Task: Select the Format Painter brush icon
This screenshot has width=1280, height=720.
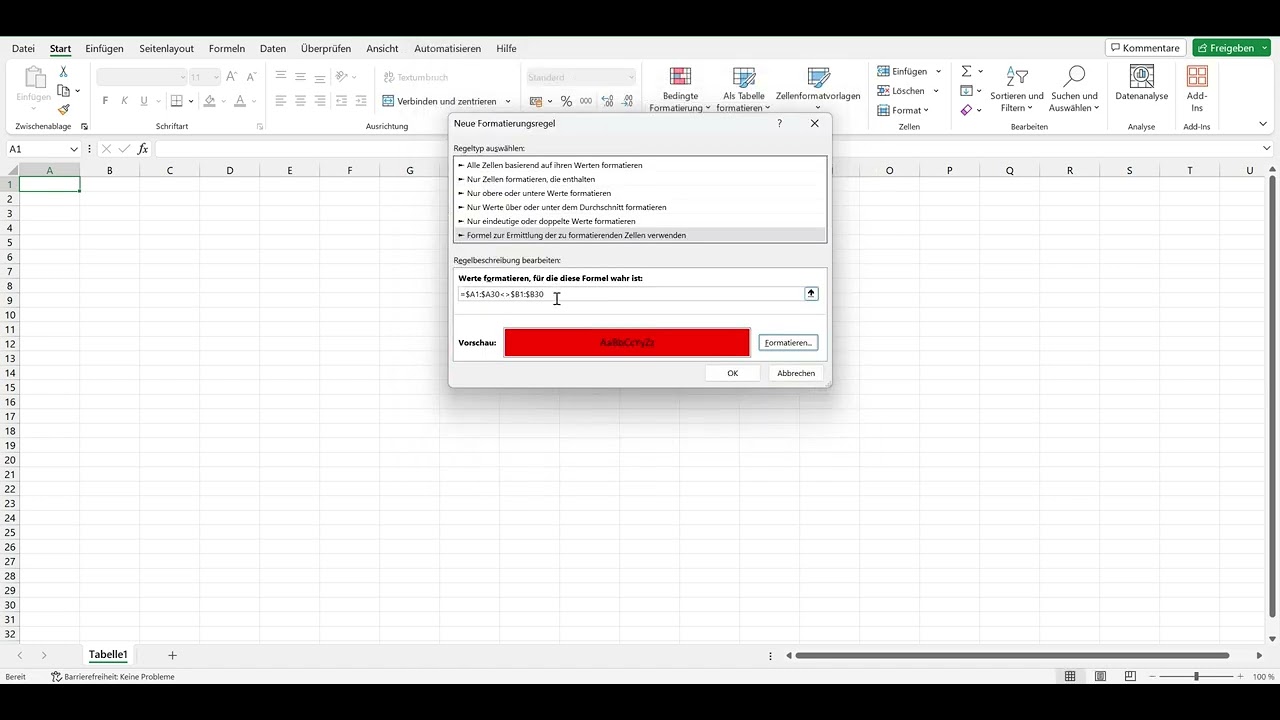Action: (x=63, y=110)
